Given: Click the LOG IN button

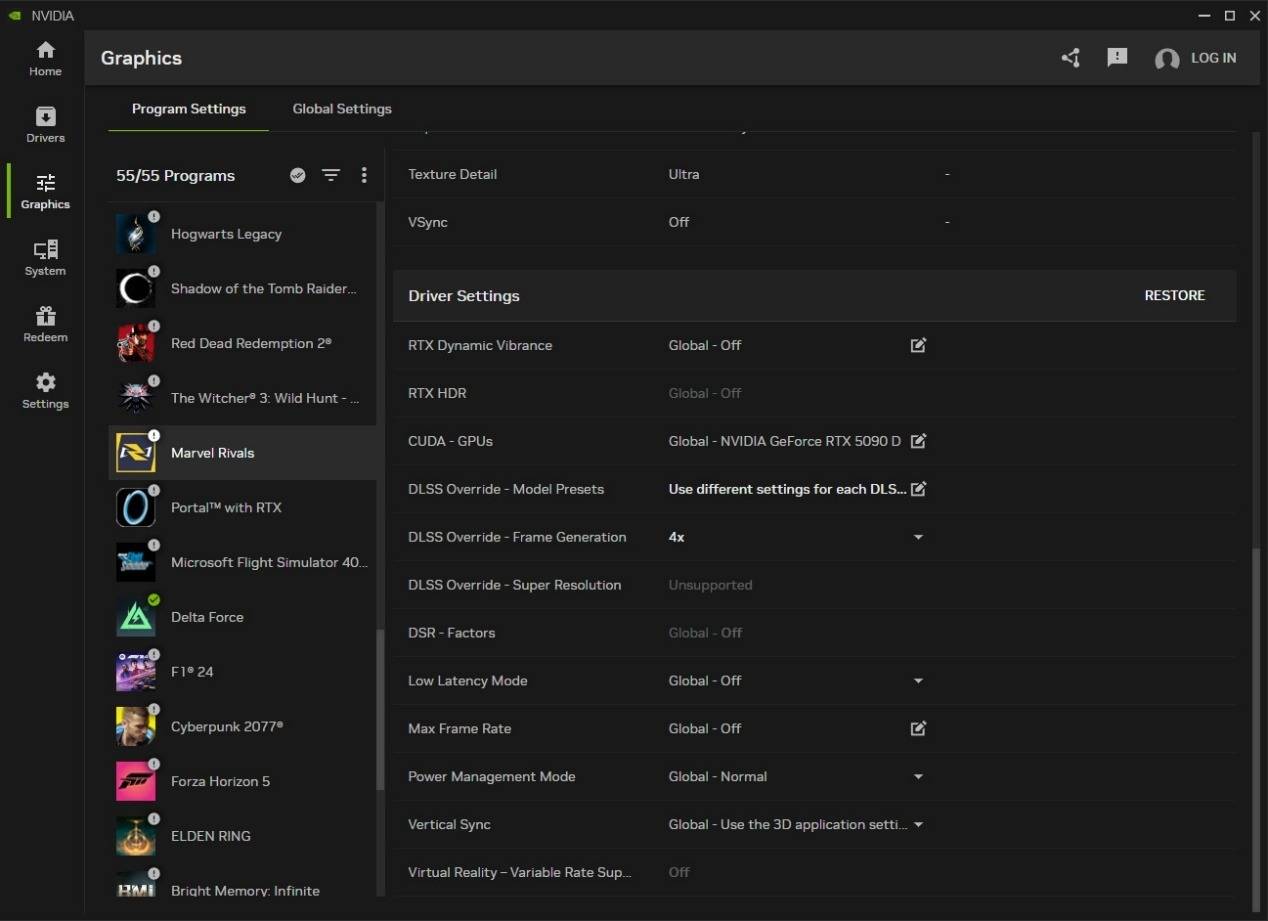Looking at the screenshot, I should click(x=1212, y=58).
